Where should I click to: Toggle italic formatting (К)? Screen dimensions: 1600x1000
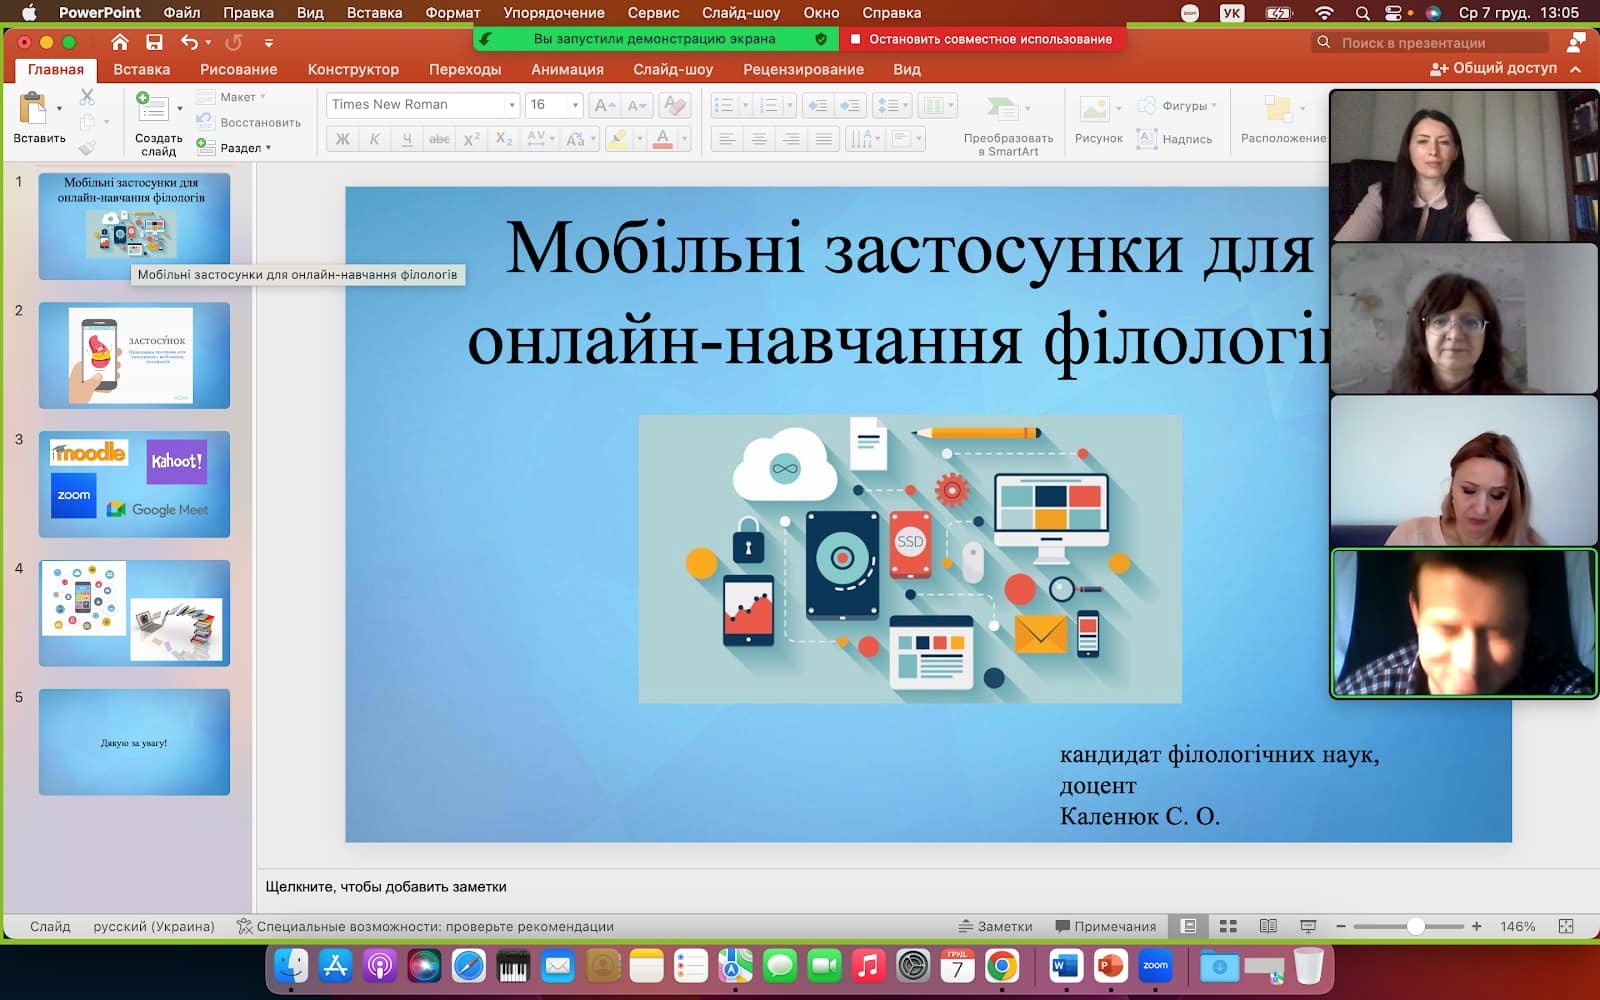tap(374, 139)
